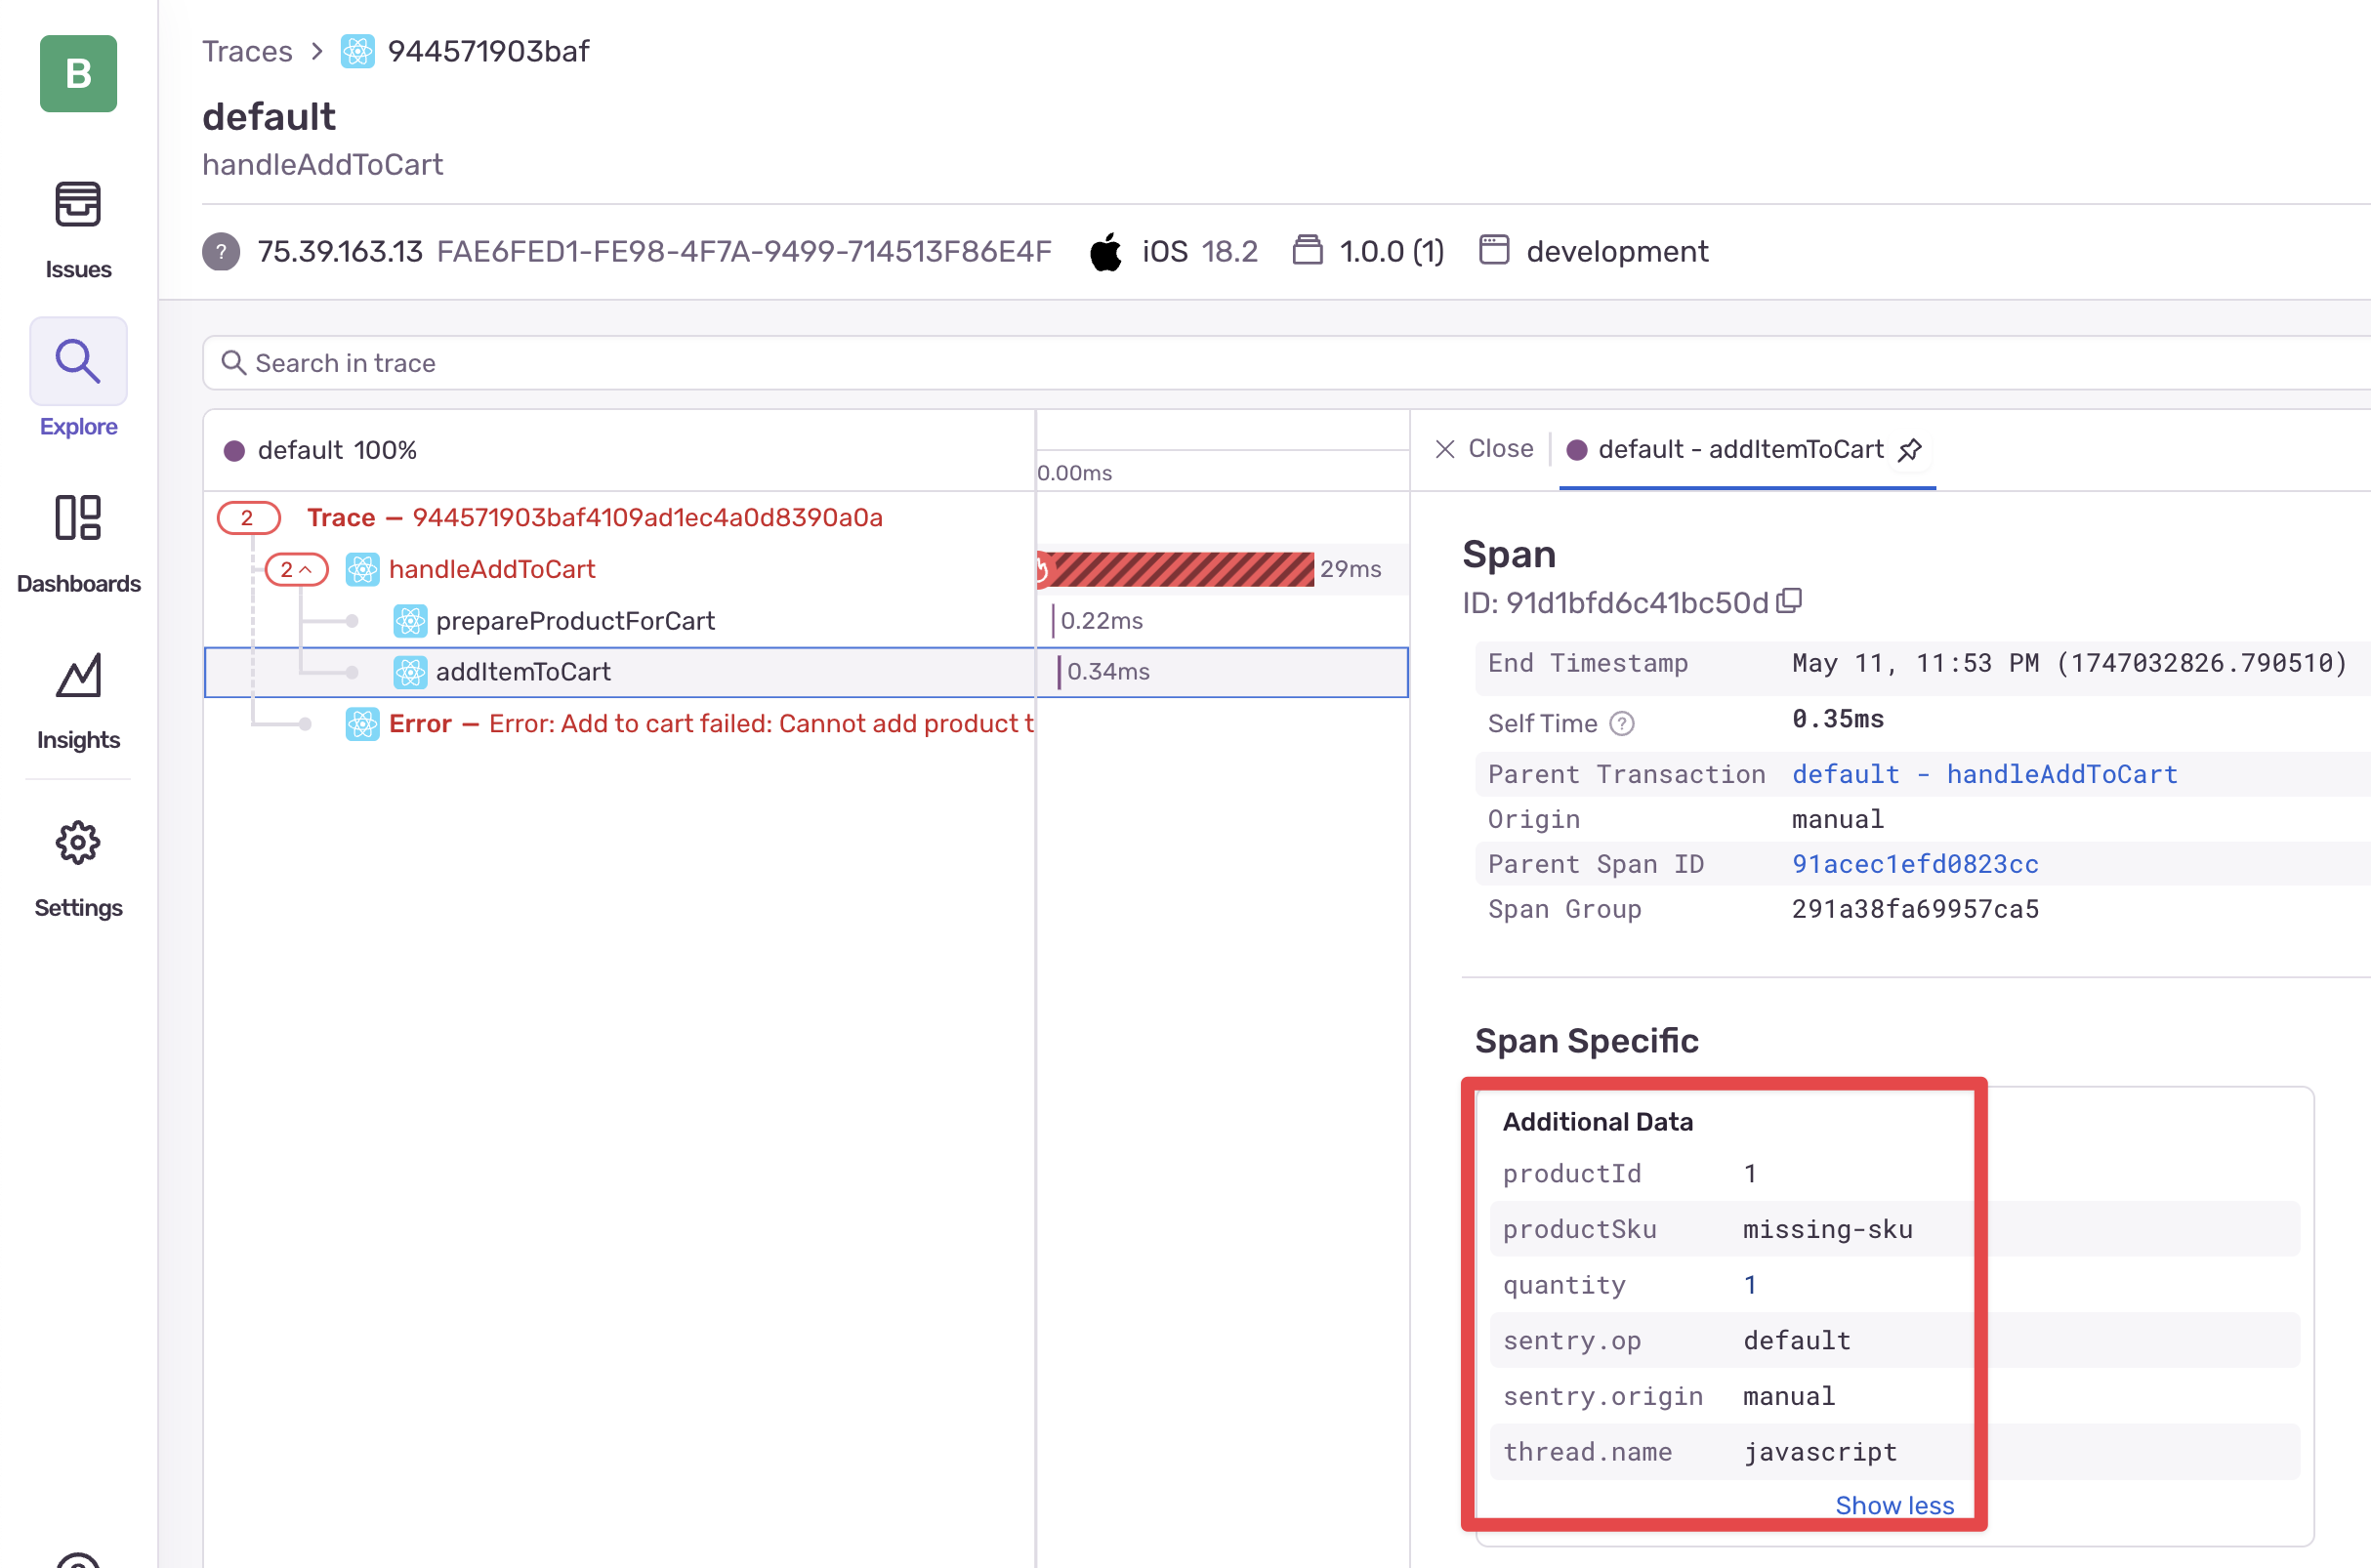
Task: Click the IP address 75.39.163.13
Action: pyautogui.click(x=340, y=251)
